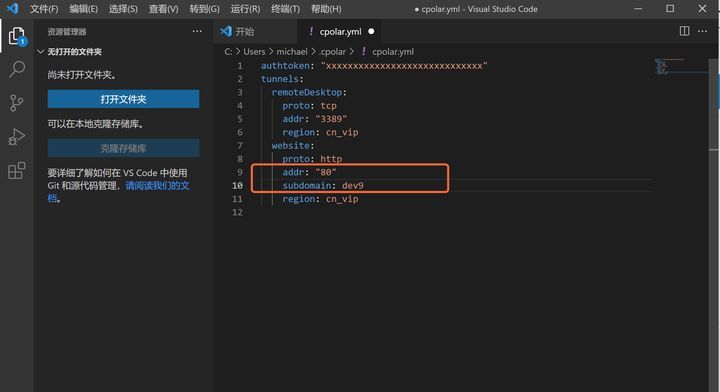Open the 文件(F) menu
This screenshot has height=392, width=720.
(x=44, y=9)
